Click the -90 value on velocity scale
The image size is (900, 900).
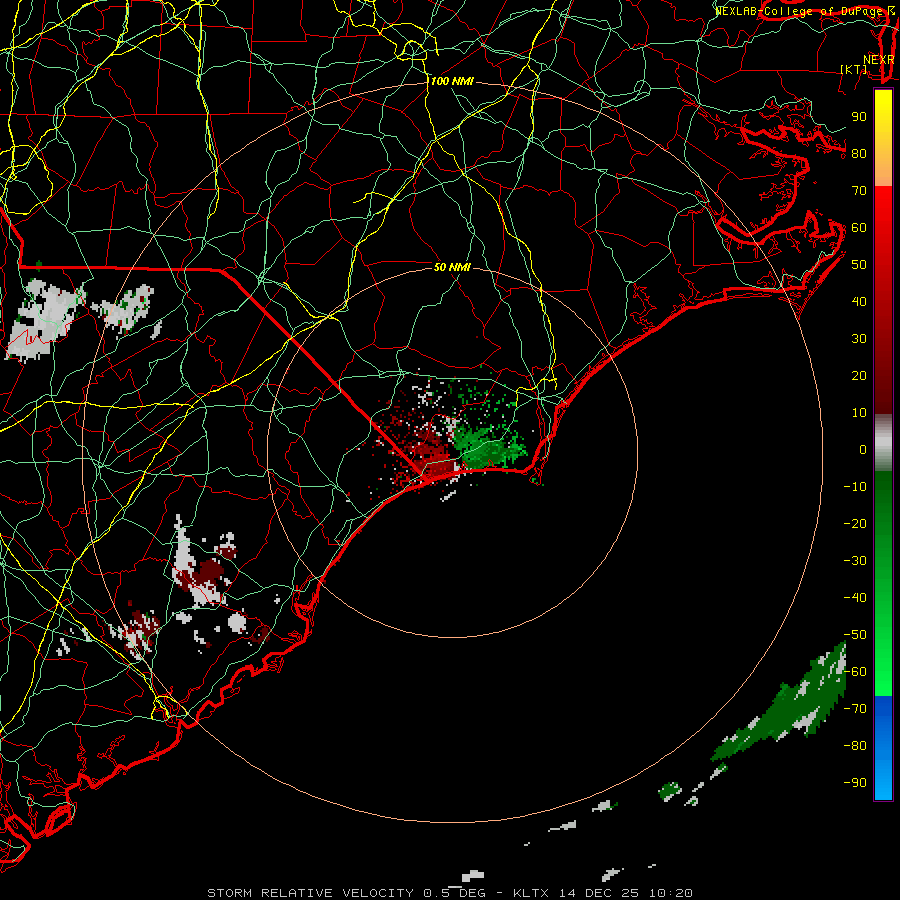pyautogui.click(x=855, y=783)
